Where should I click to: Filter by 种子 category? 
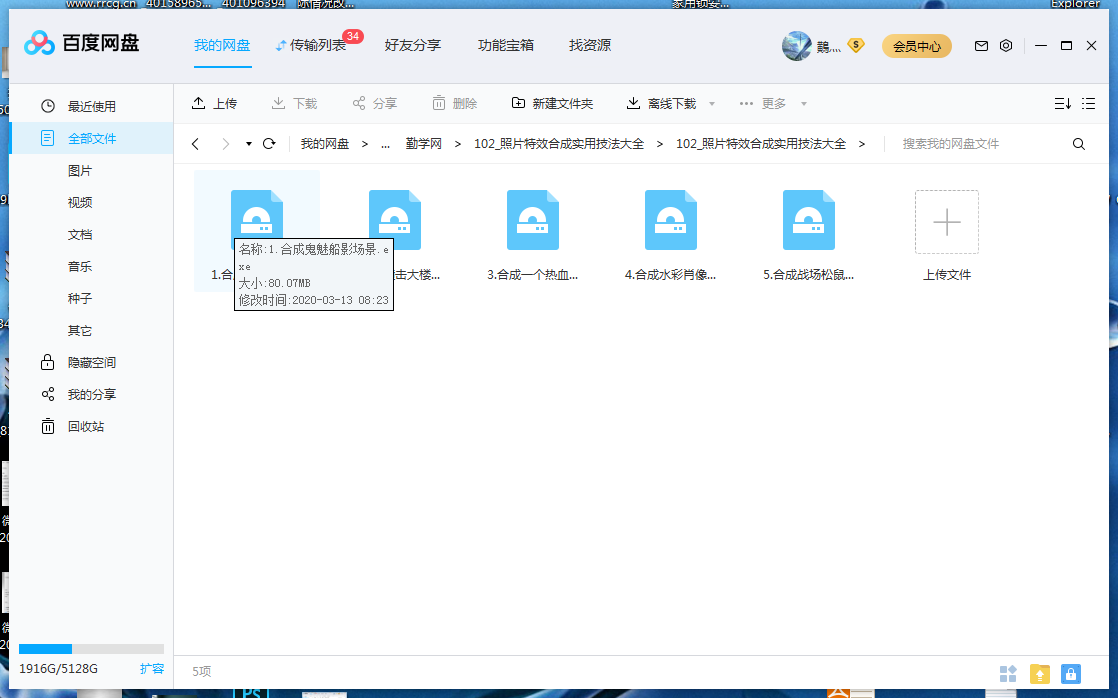tap(80, 298)
